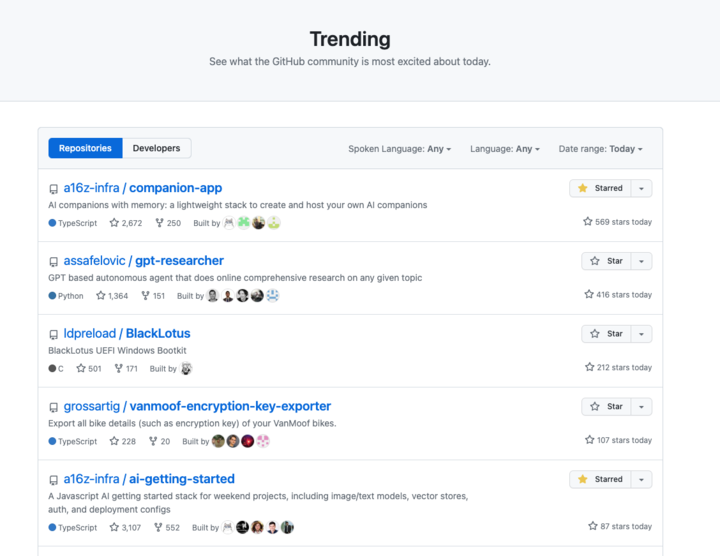Viewport: 720px width, 556px height.
Task: Unstar the companion-app repository
Action: click(600, 188)
